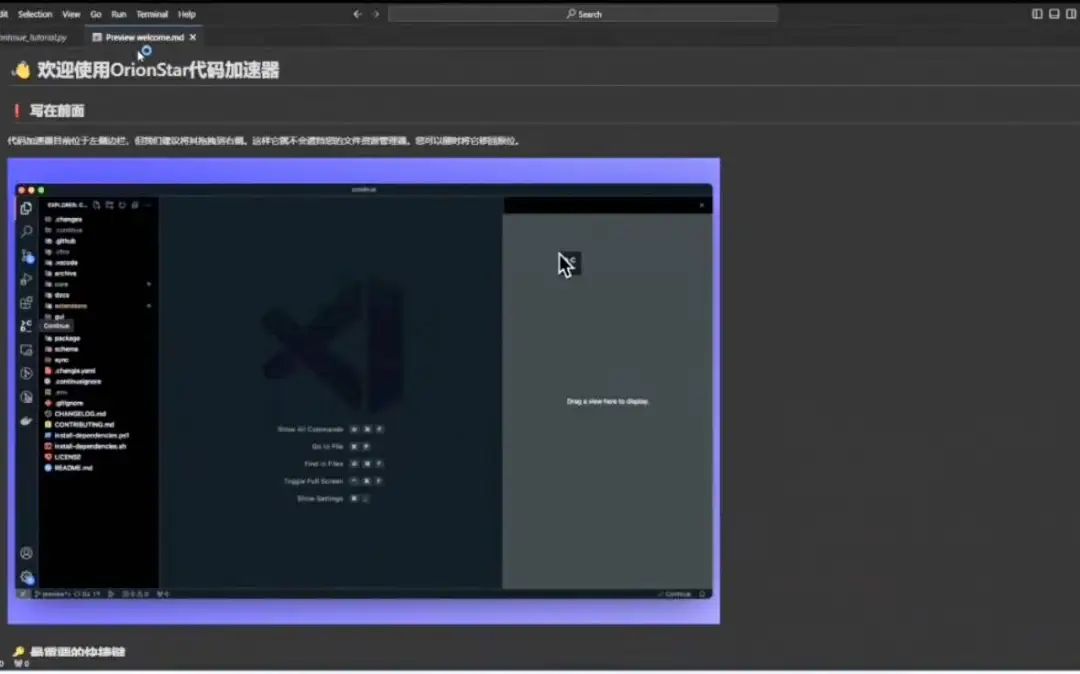This screenshot has height=674, width=1080.
Task: Click the Accounts icon in demo image
Action: point(26,553)
